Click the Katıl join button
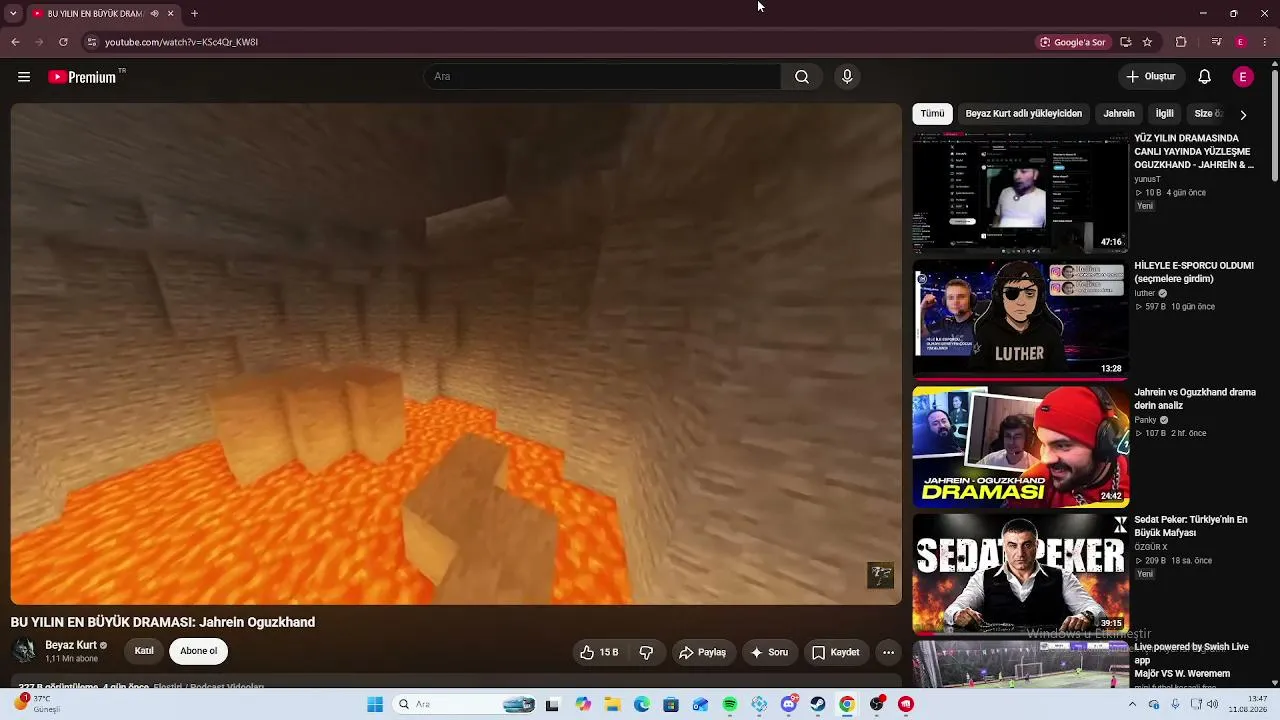Screen dimensions: 1280x720 (144, 651)
